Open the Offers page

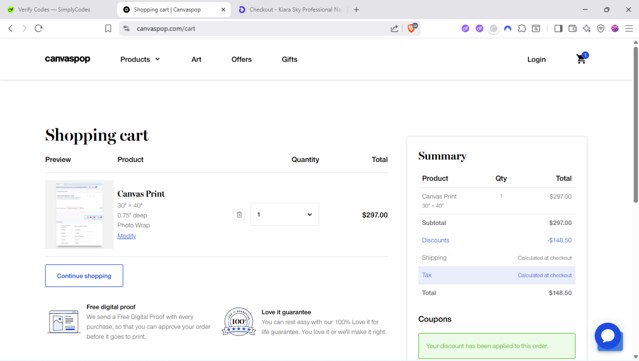pyautogui.click(x=242, y=59)
